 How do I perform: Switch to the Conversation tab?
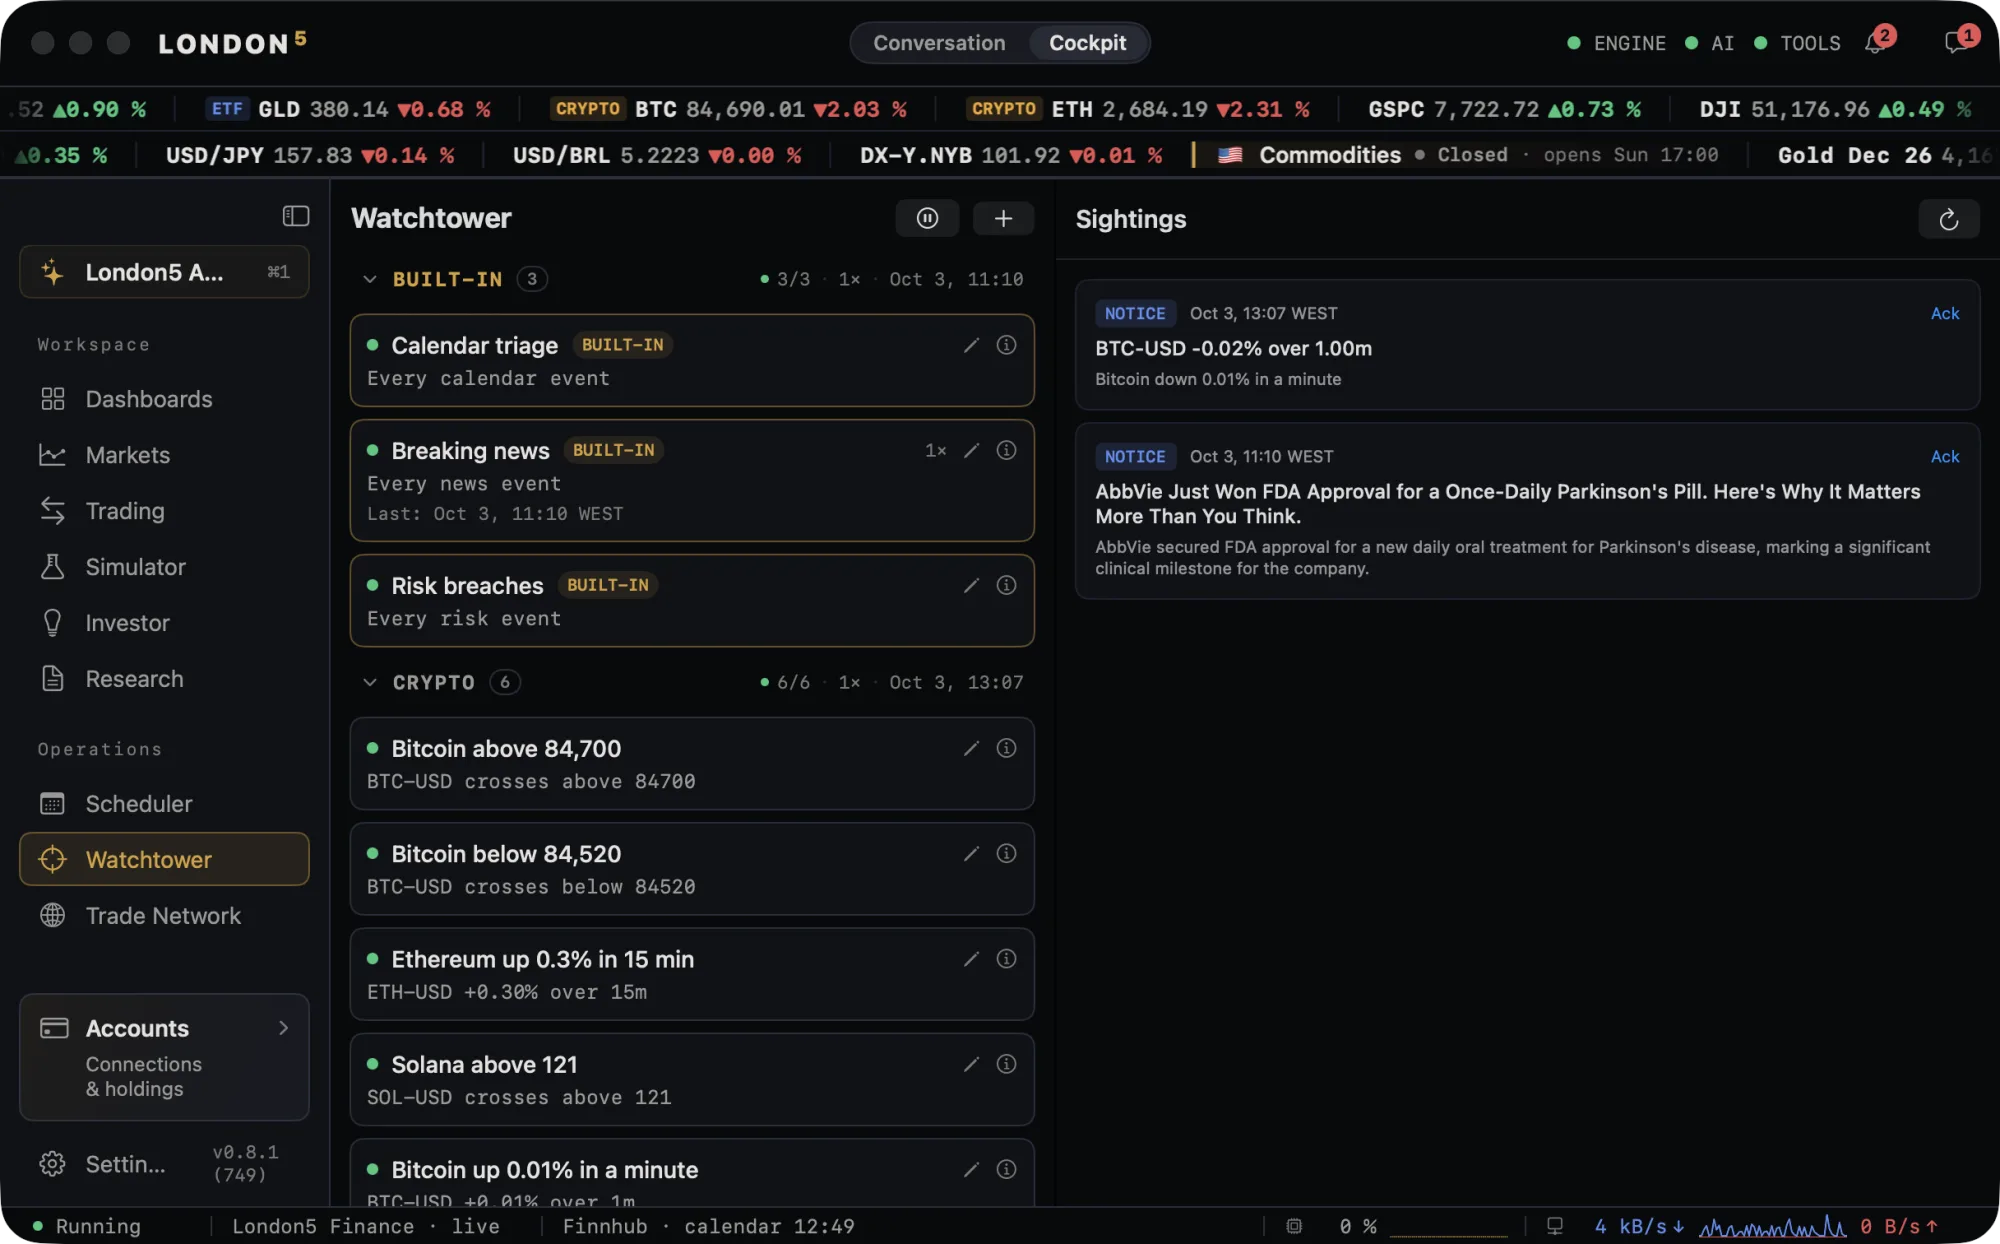coord(939,43)
